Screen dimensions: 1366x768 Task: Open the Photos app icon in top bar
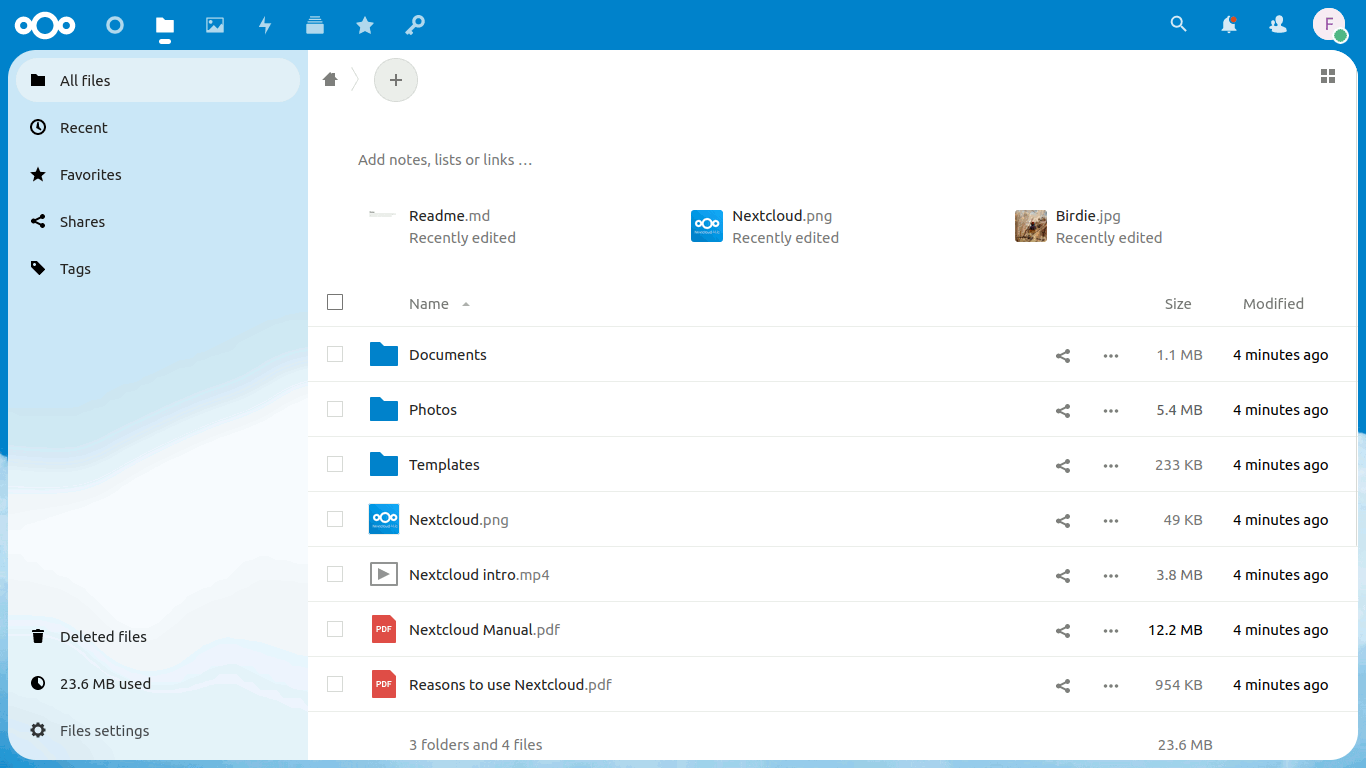(215, 25)
